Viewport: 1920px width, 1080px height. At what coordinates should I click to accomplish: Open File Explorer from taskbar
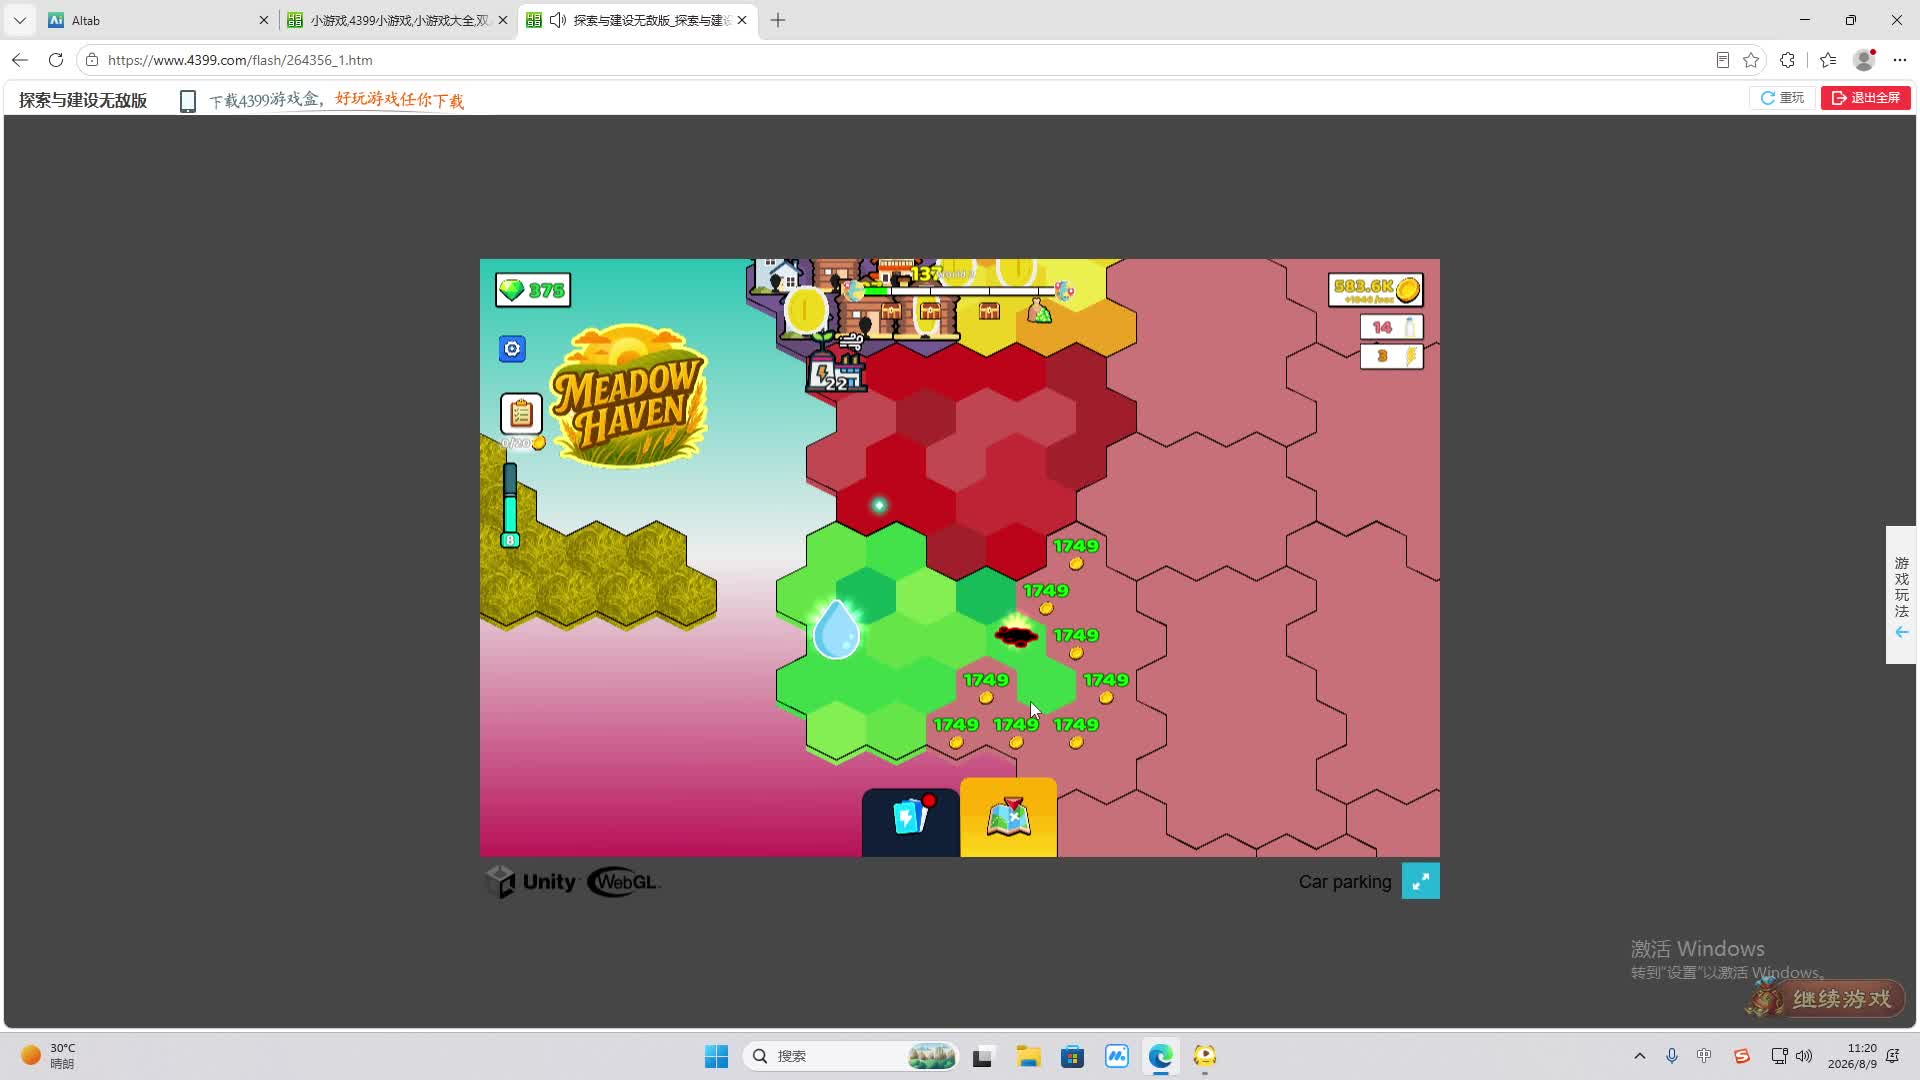click(x=1028, y=1056)
